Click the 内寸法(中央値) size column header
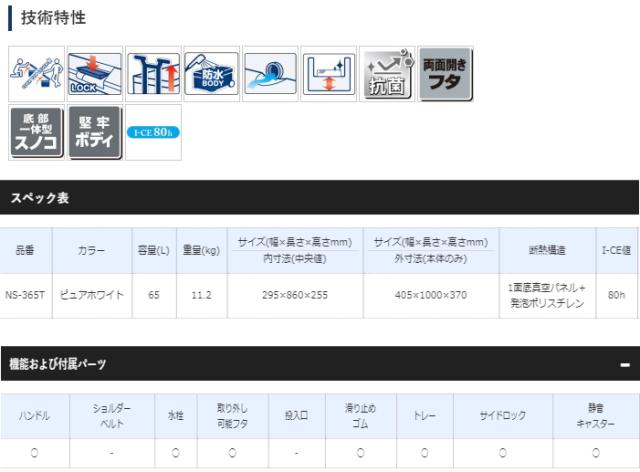The image size is (640, 472). pos(295,250)
